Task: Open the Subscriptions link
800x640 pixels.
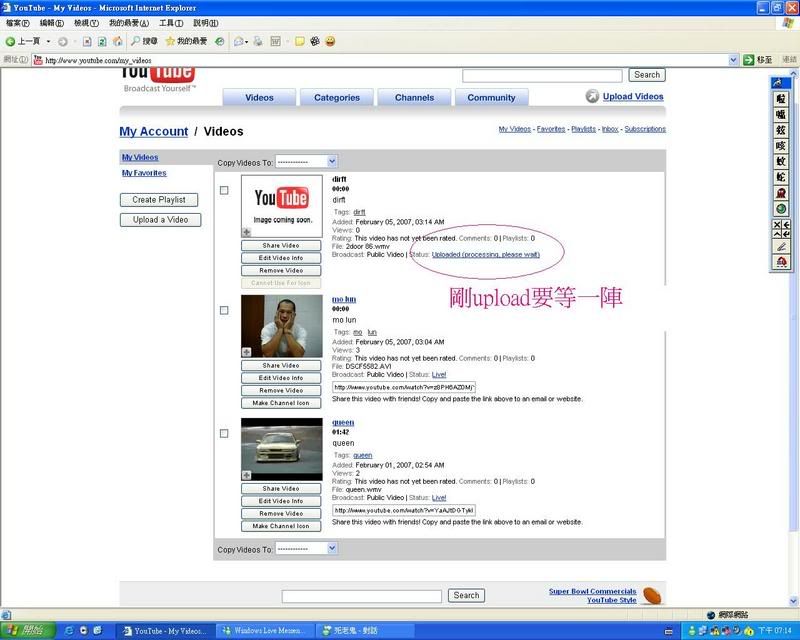Action: coord(645,129)
